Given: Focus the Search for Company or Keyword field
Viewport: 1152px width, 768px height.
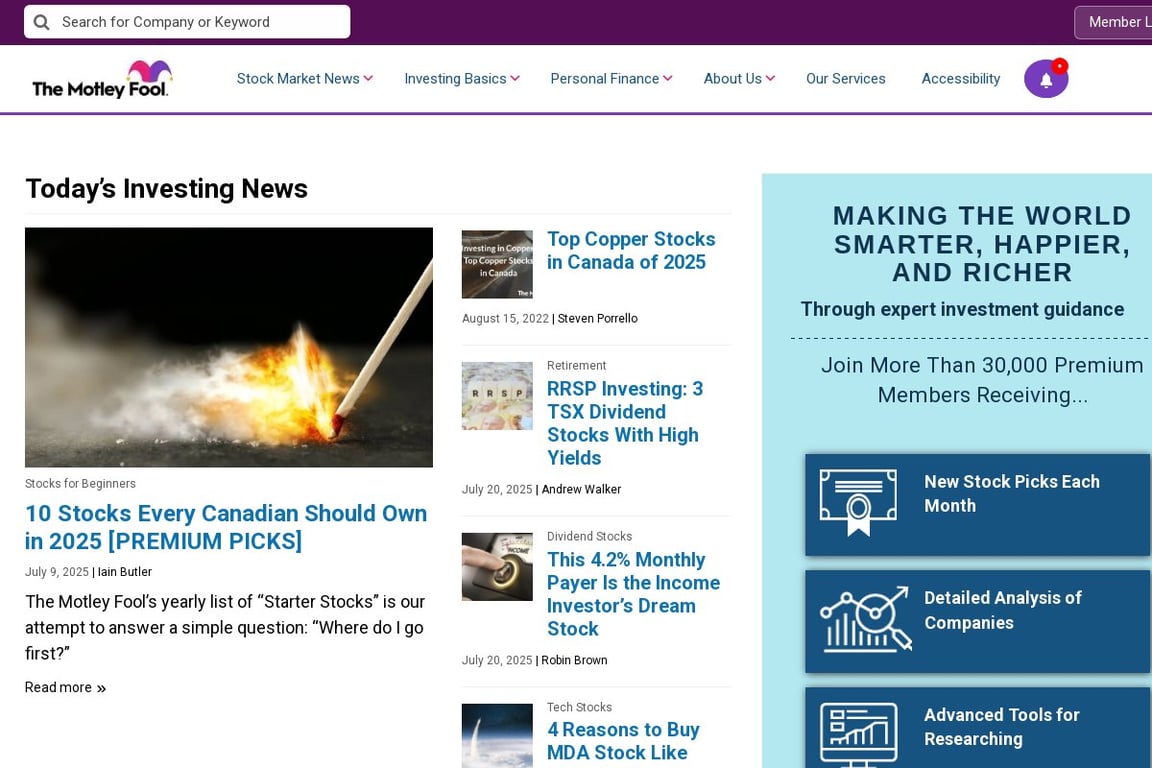Looking at the screenshot, I should pyautogui.click(x=187, y=22).
